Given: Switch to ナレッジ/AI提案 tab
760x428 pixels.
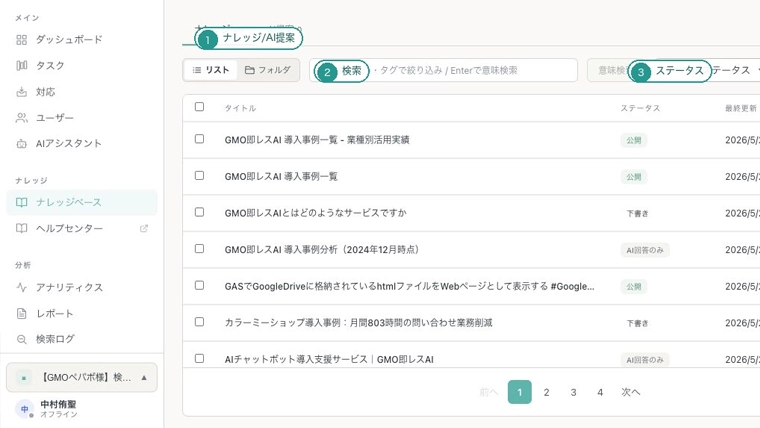Looking at the screenshot, I should 248,38.
